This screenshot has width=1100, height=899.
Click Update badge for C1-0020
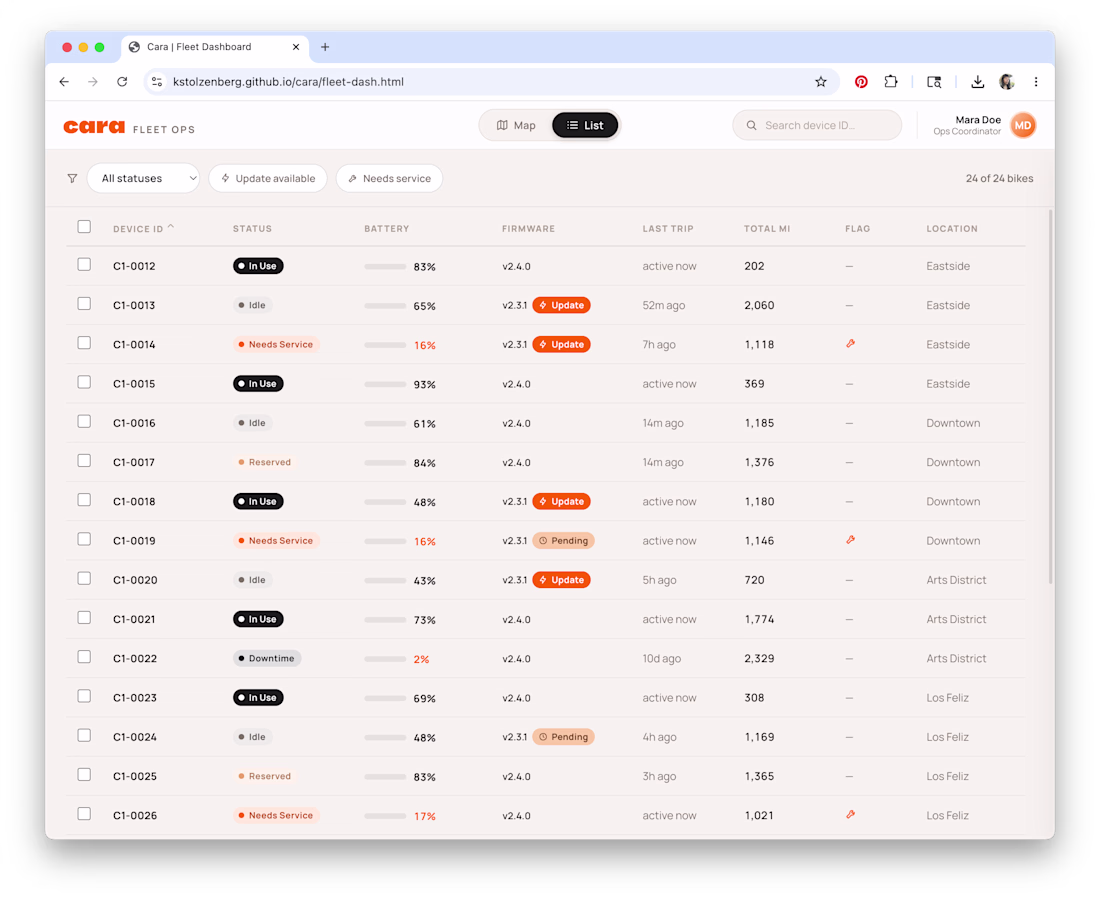pos(561,580)
